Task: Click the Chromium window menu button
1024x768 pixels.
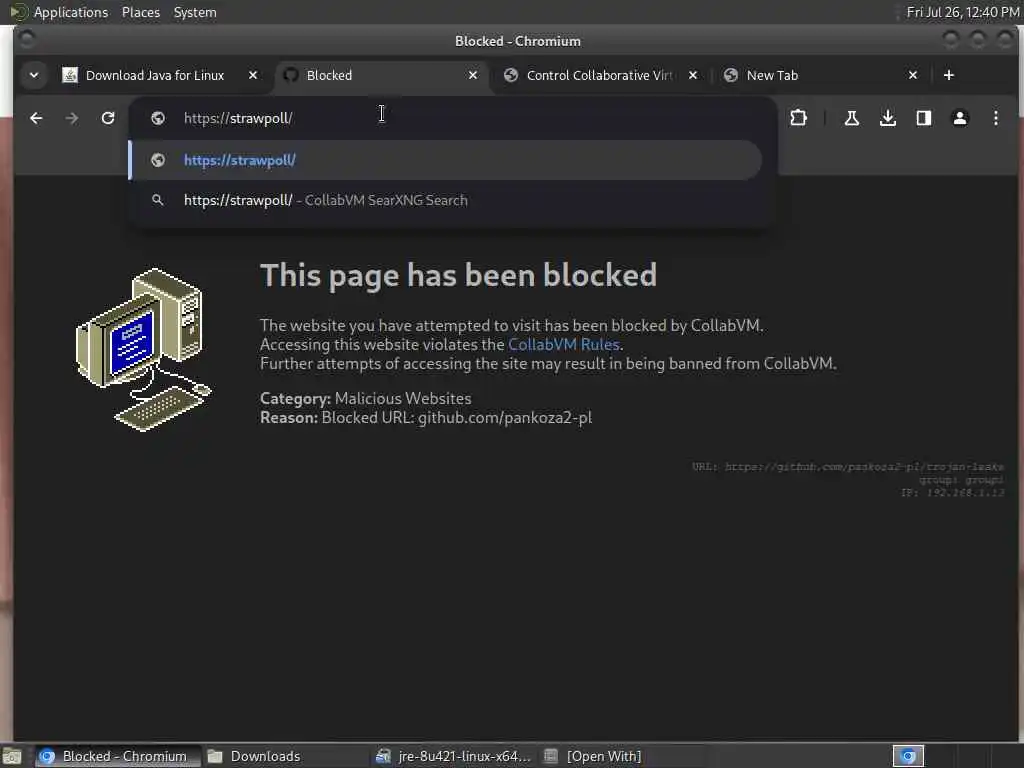Action: (26, 40)
